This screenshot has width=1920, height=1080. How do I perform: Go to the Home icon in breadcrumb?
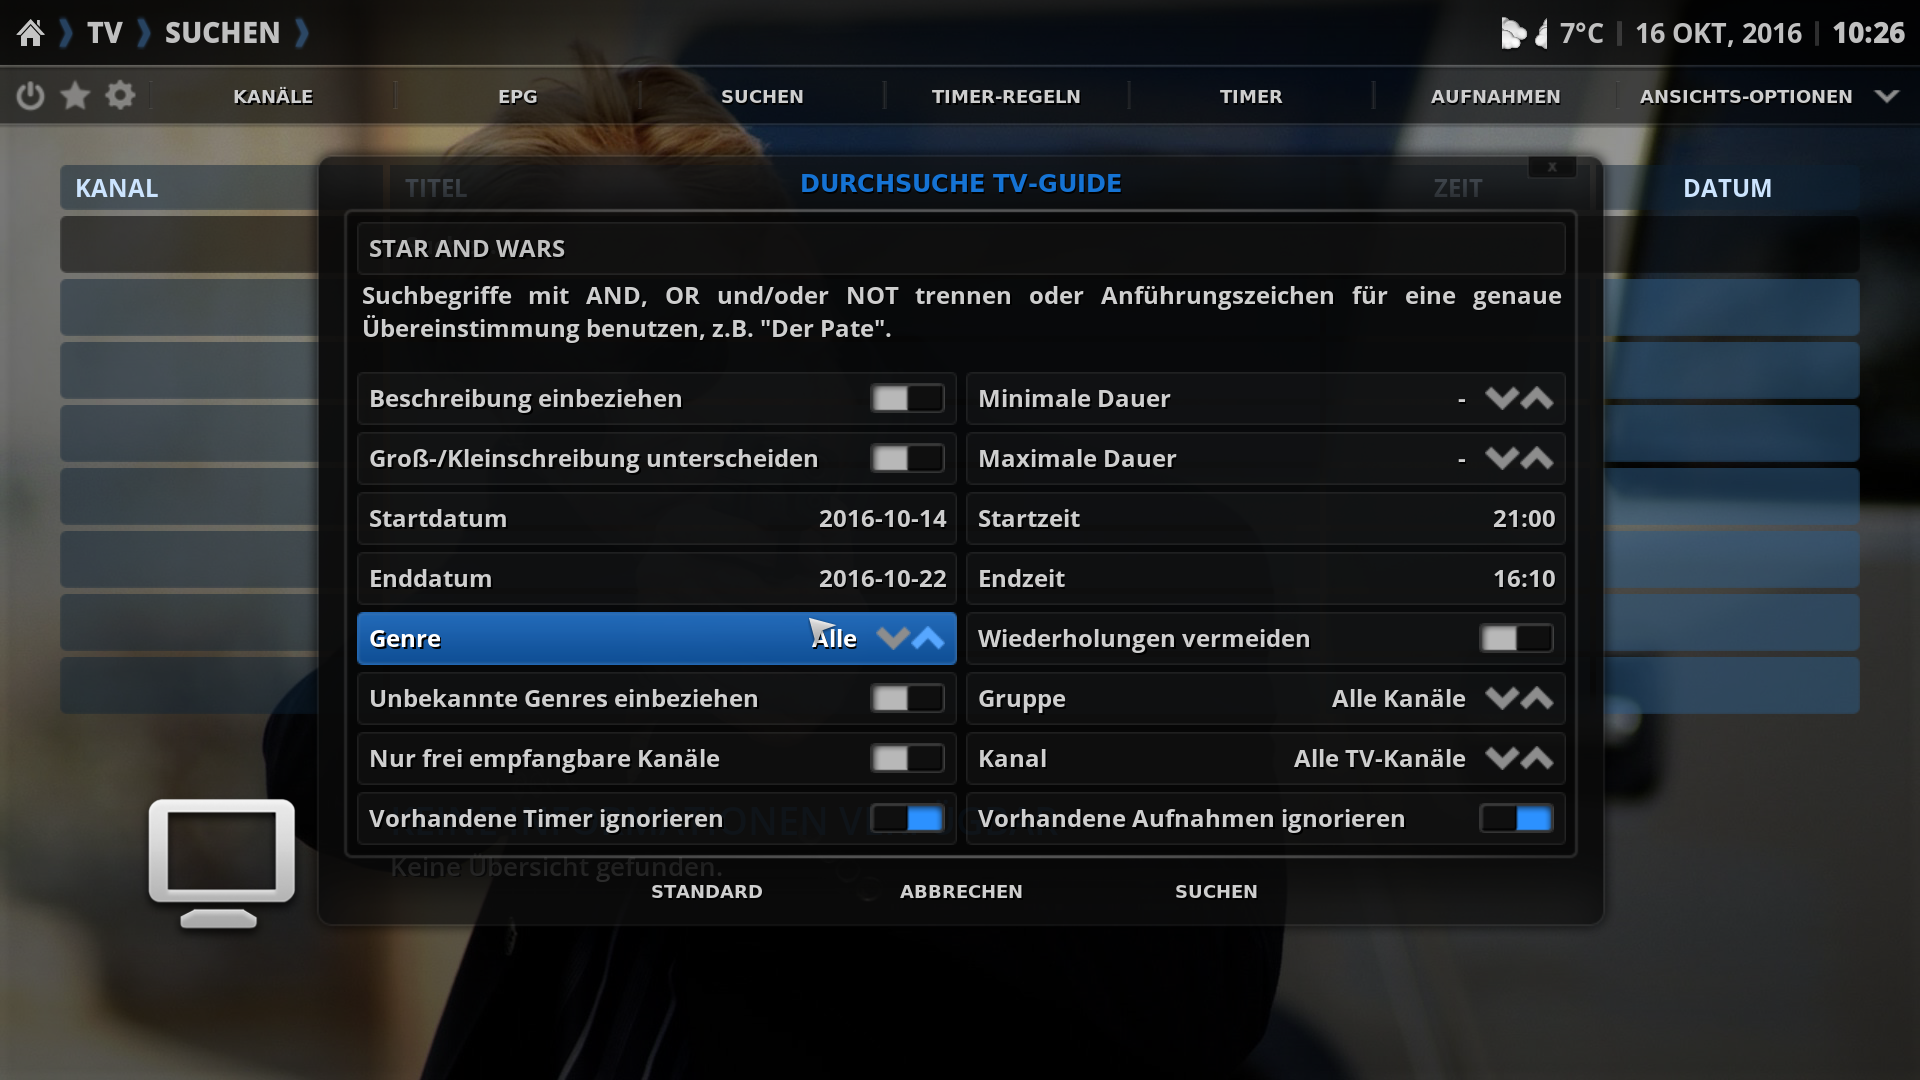(31, 33)
